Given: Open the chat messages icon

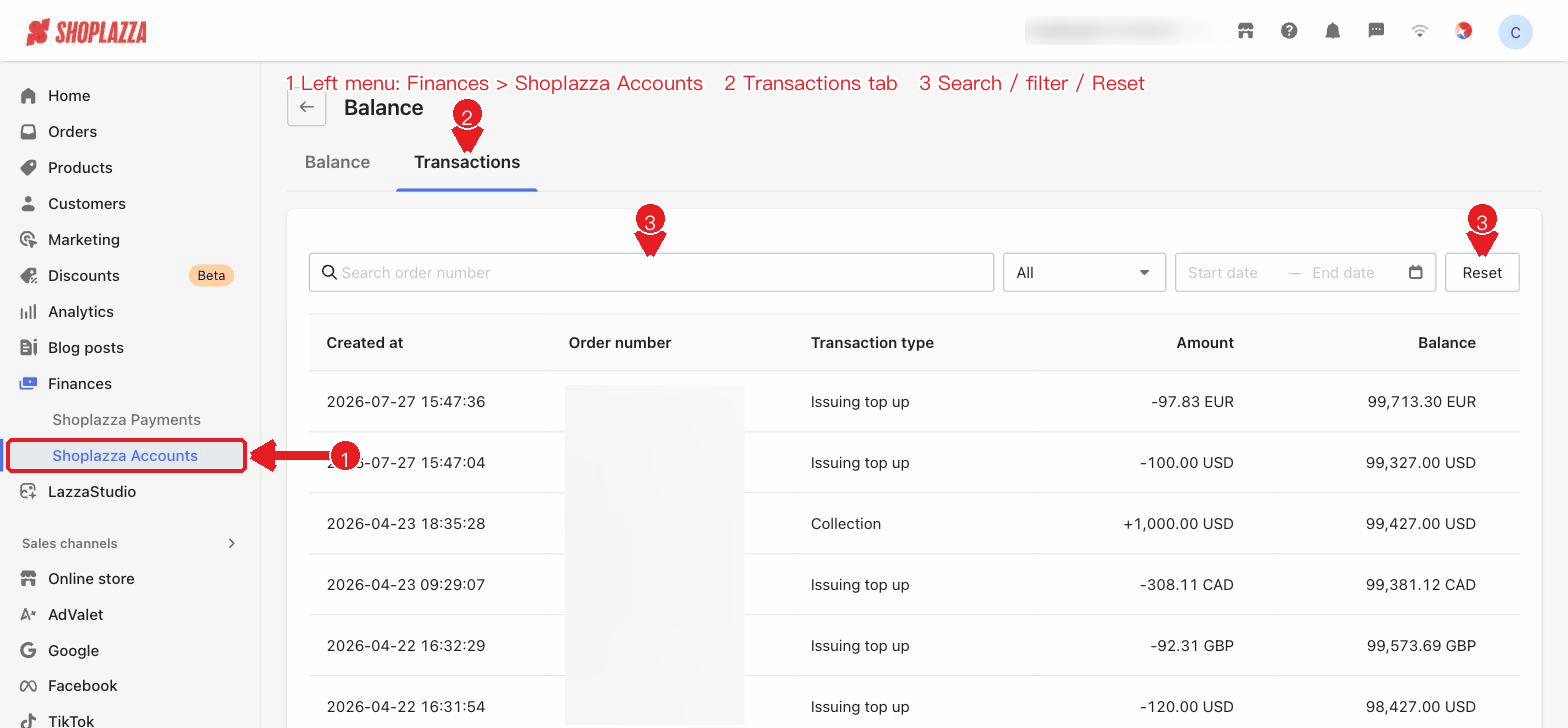Looking at the screenshot, I should pos(1376,31).
